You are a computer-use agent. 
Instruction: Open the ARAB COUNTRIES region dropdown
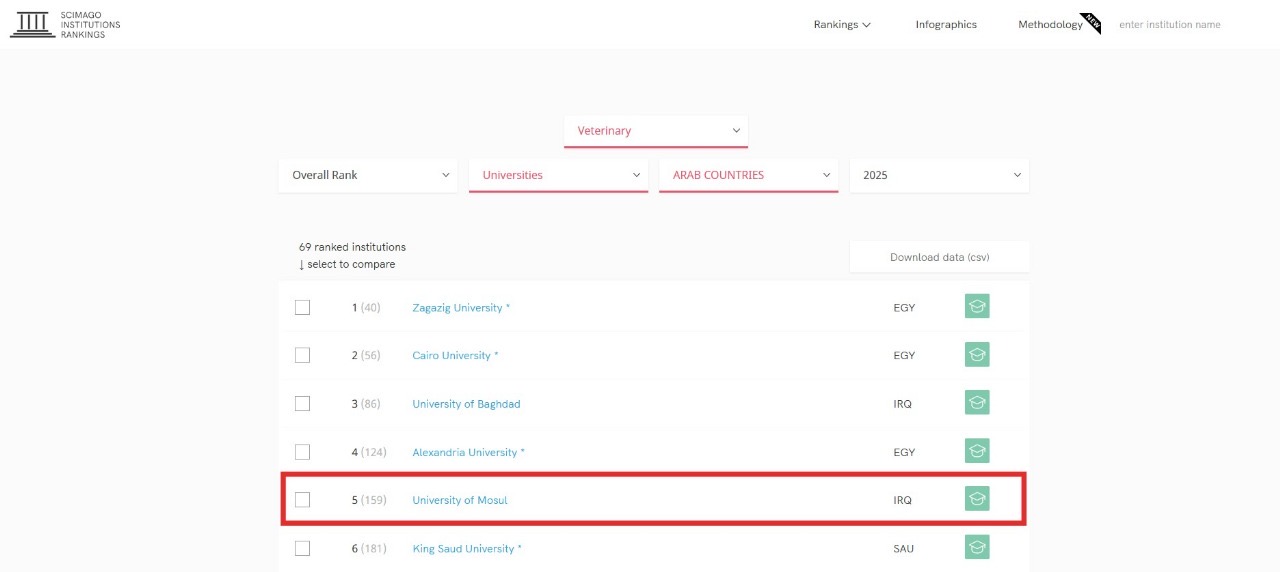click(748, 175)
